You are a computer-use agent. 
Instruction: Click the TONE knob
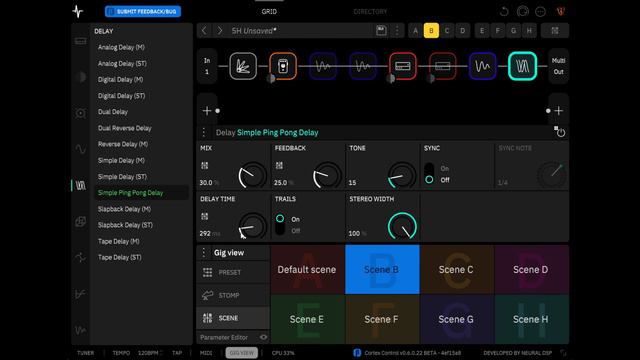402,176
